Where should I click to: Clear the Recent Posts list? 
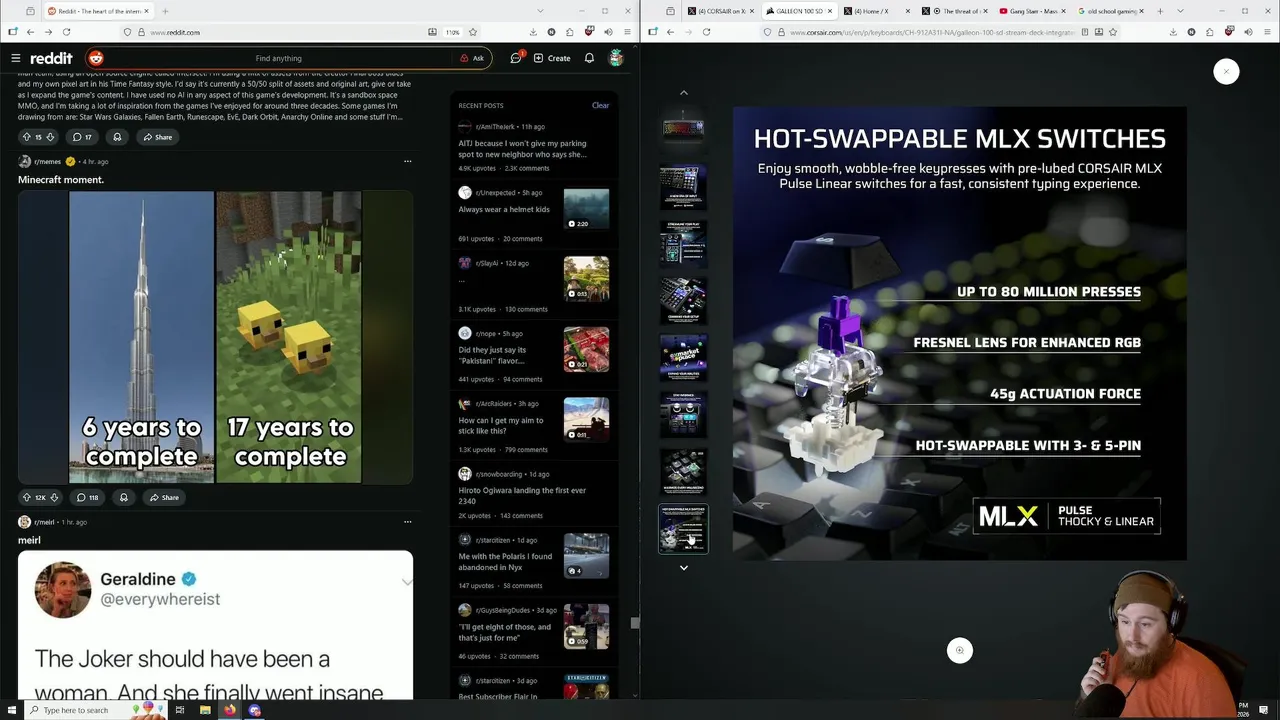click(600, 105)
